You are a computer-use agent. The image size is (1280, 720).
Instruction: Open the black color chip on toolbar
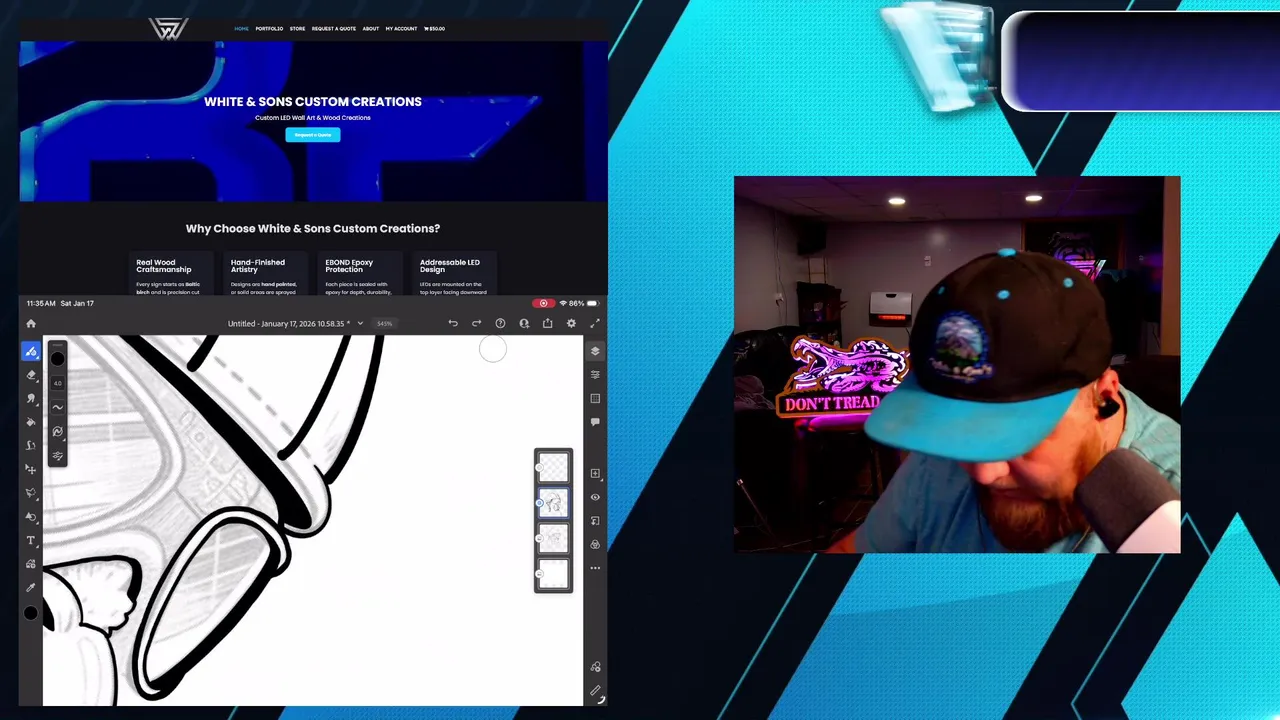coord(31,614)
